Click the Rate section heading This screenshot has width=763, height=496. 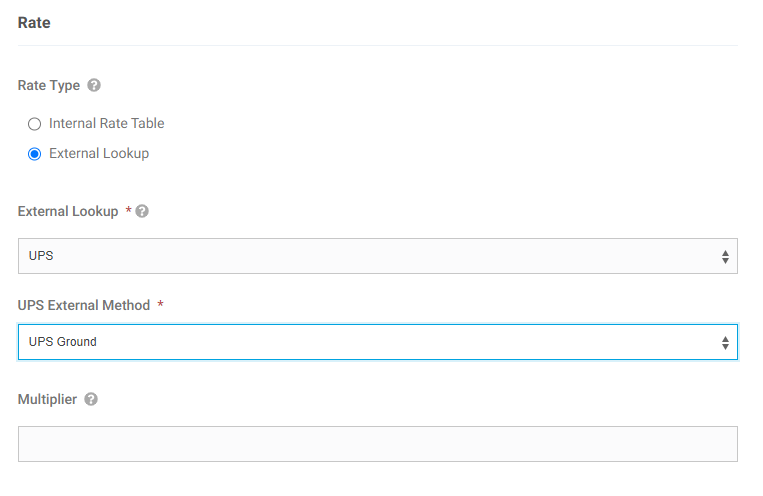[34, 23]
